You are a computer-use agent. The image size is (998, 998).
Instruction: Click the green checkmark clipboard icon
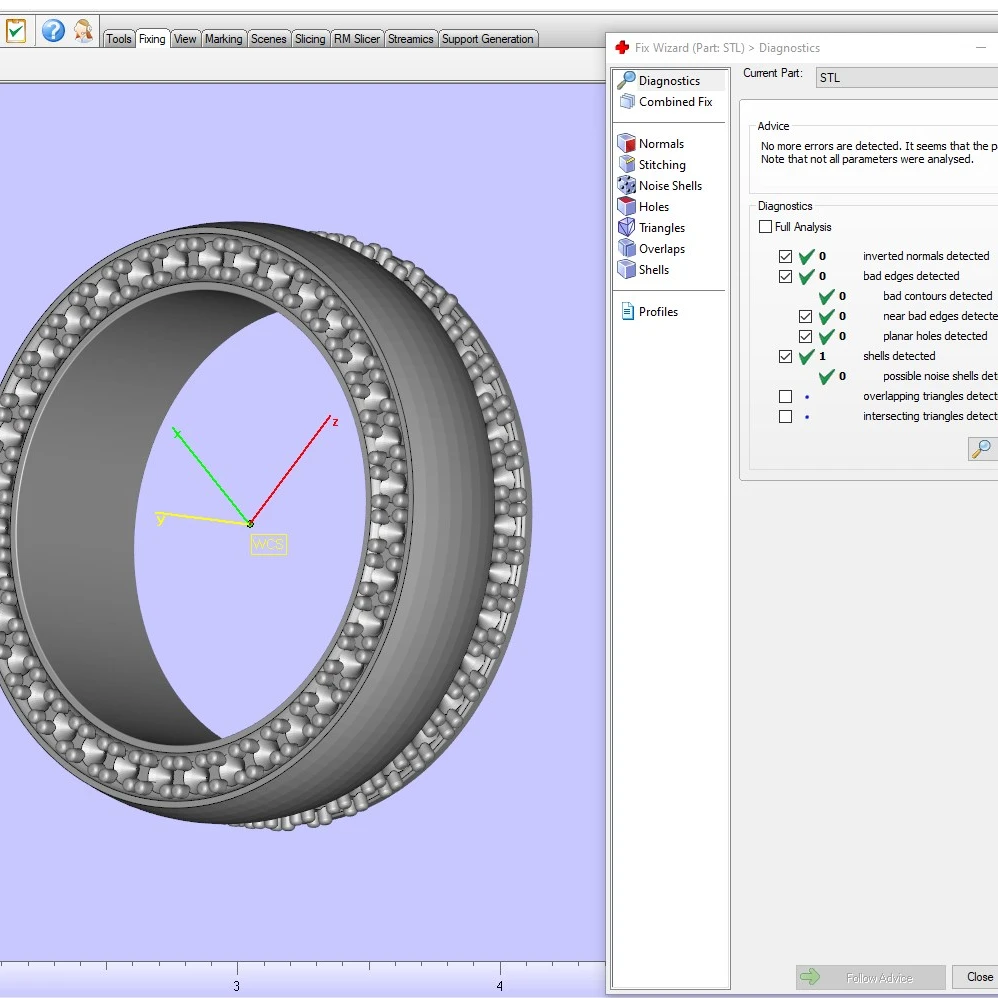coord(16,31)
